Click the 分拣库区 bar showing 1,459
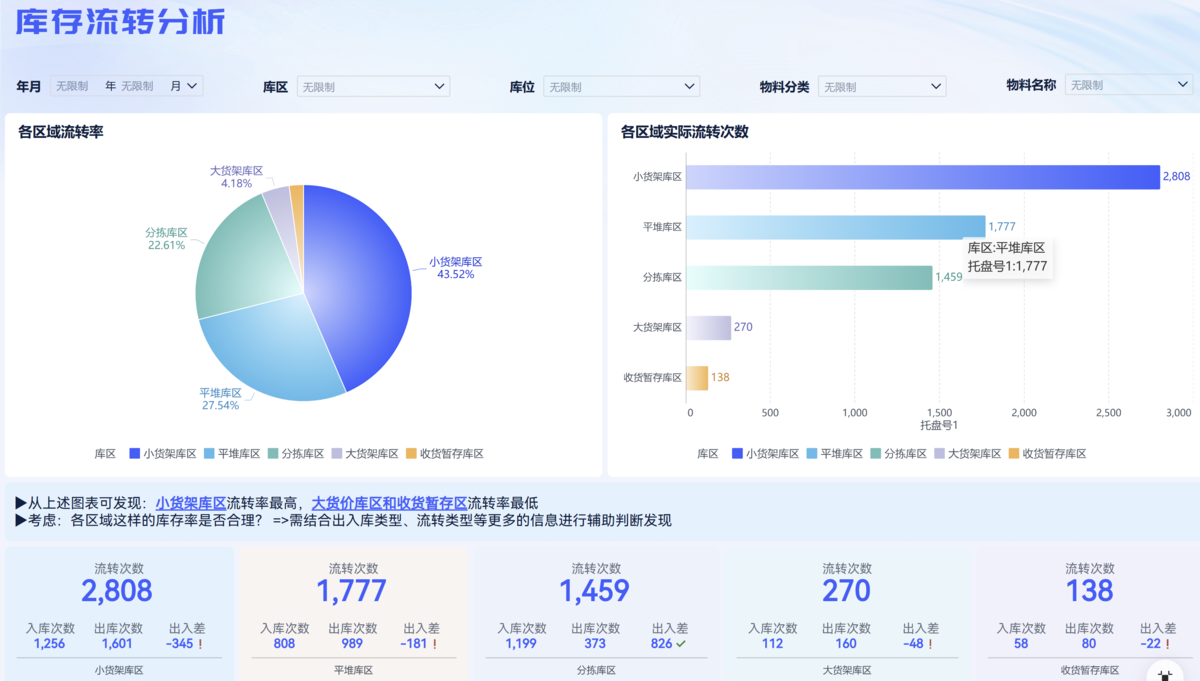The height and width of the screenshot is (681, 1200). click(811, 277)
